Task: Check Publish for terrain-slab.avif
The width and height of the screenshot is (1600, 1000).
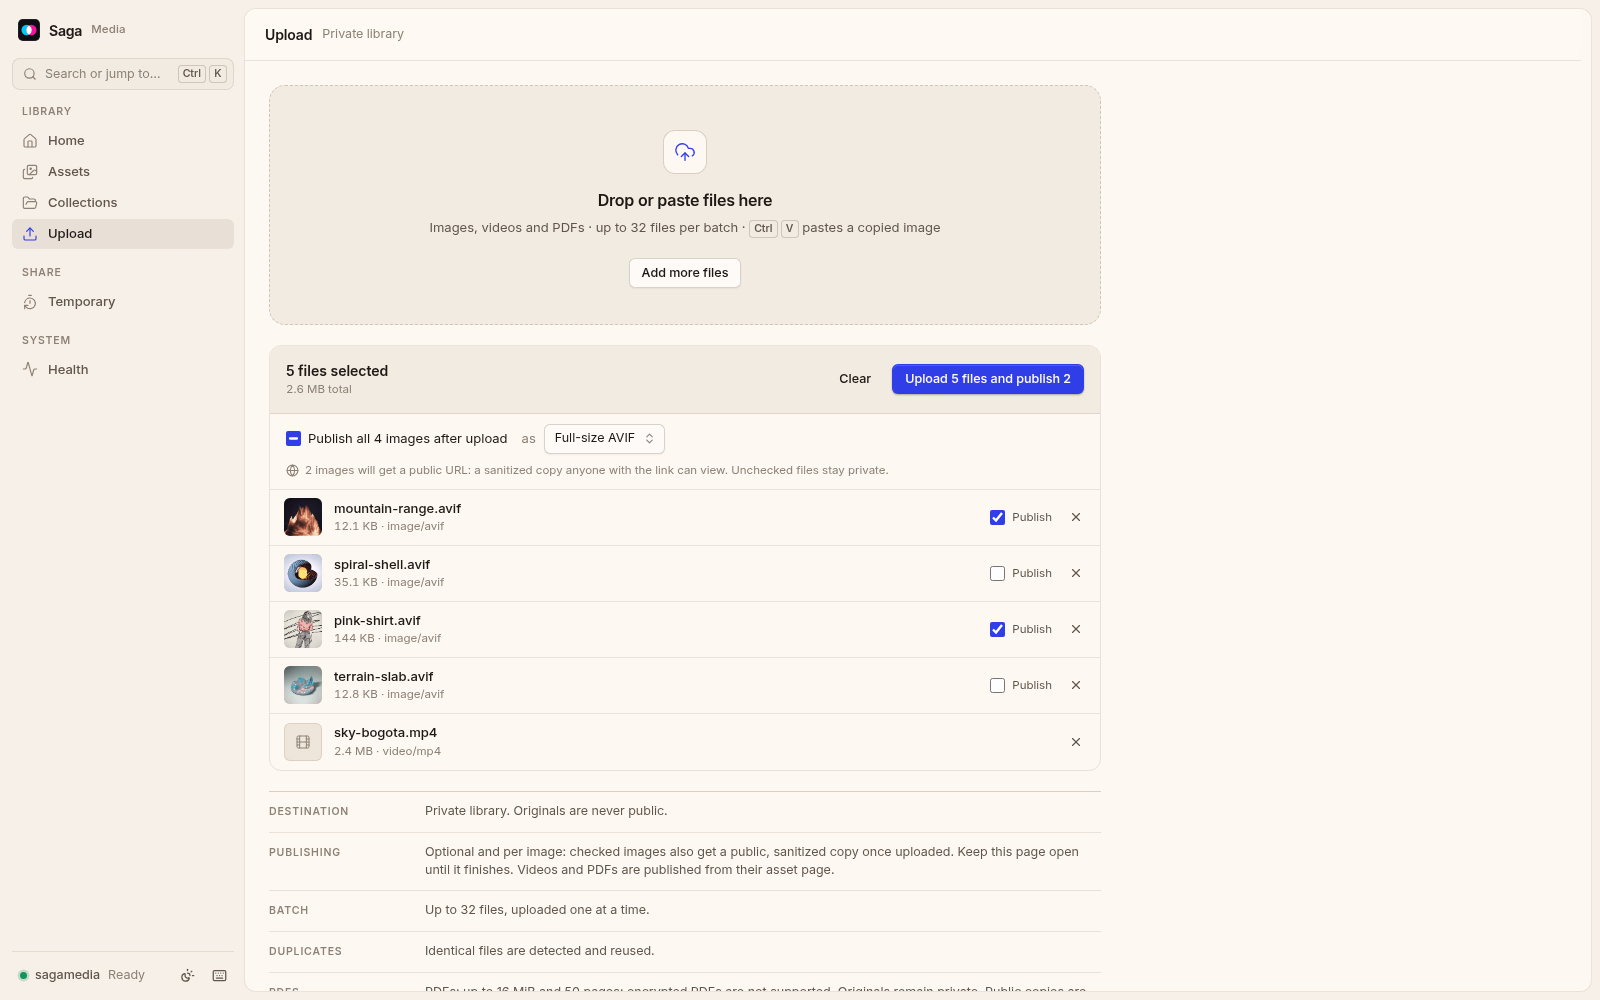Action: pyautogui.click(x=997, y=685)
